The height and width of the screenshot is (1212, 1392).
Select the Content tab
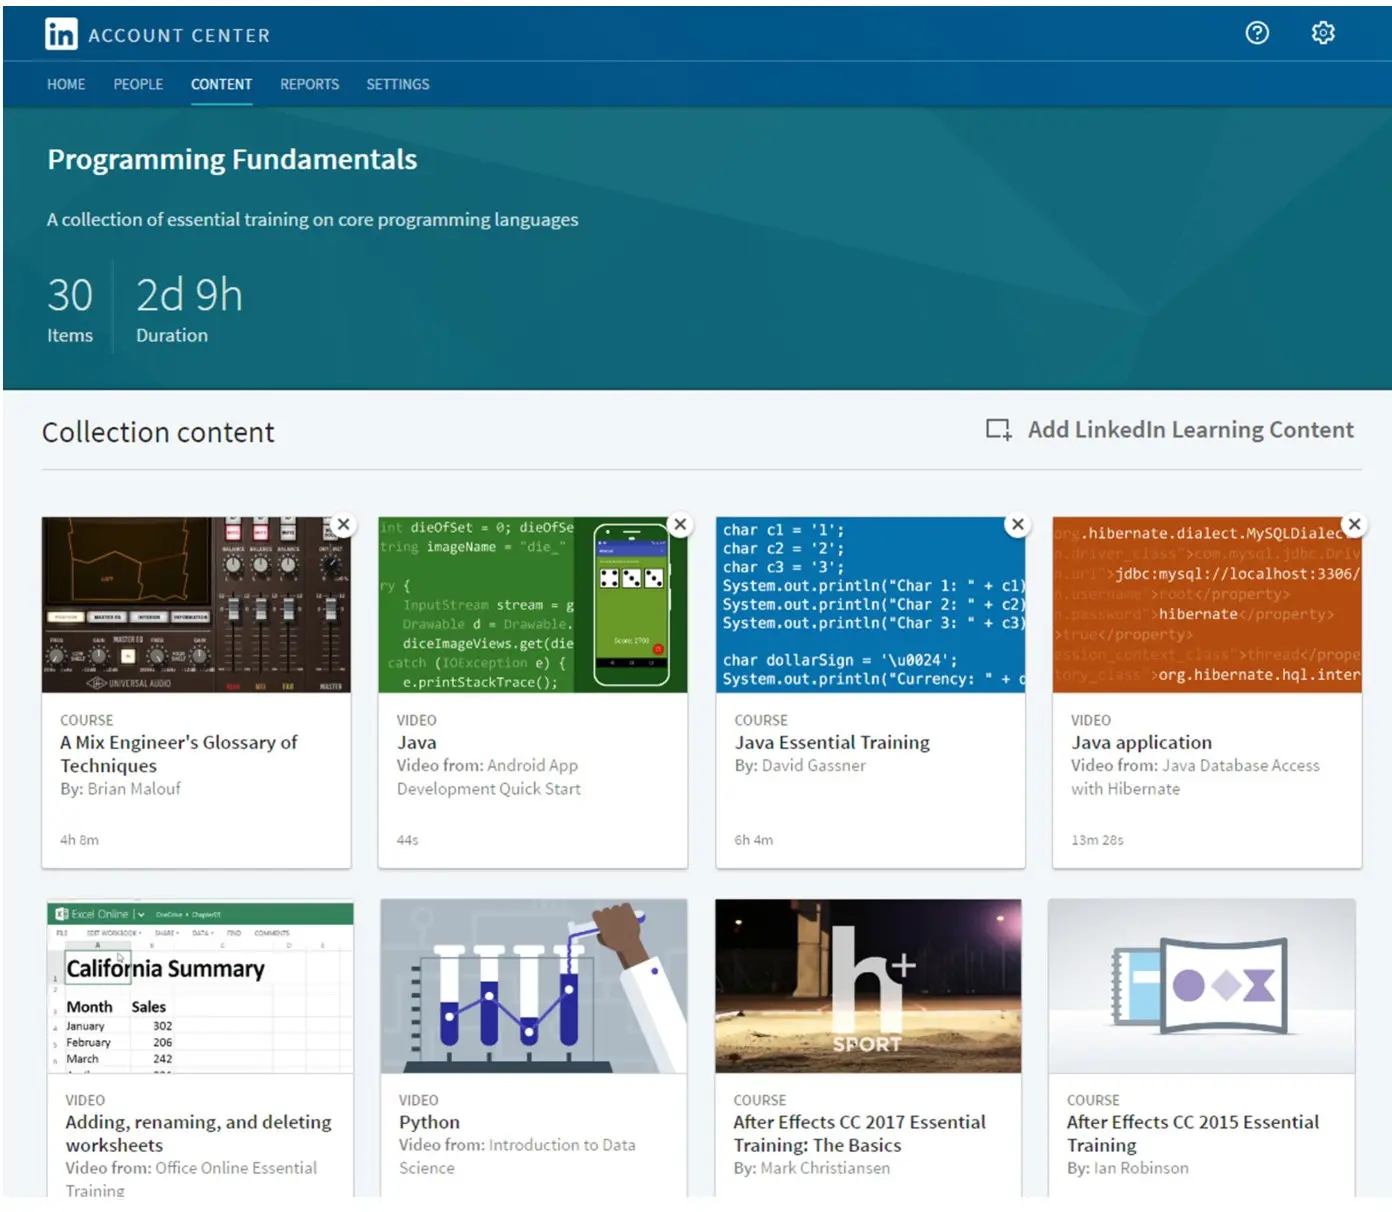click(221, 84)
